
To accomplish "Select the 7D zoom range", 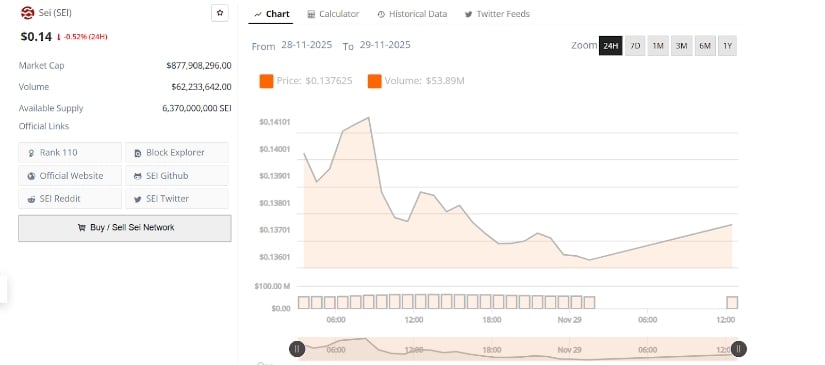I will 635,46.
